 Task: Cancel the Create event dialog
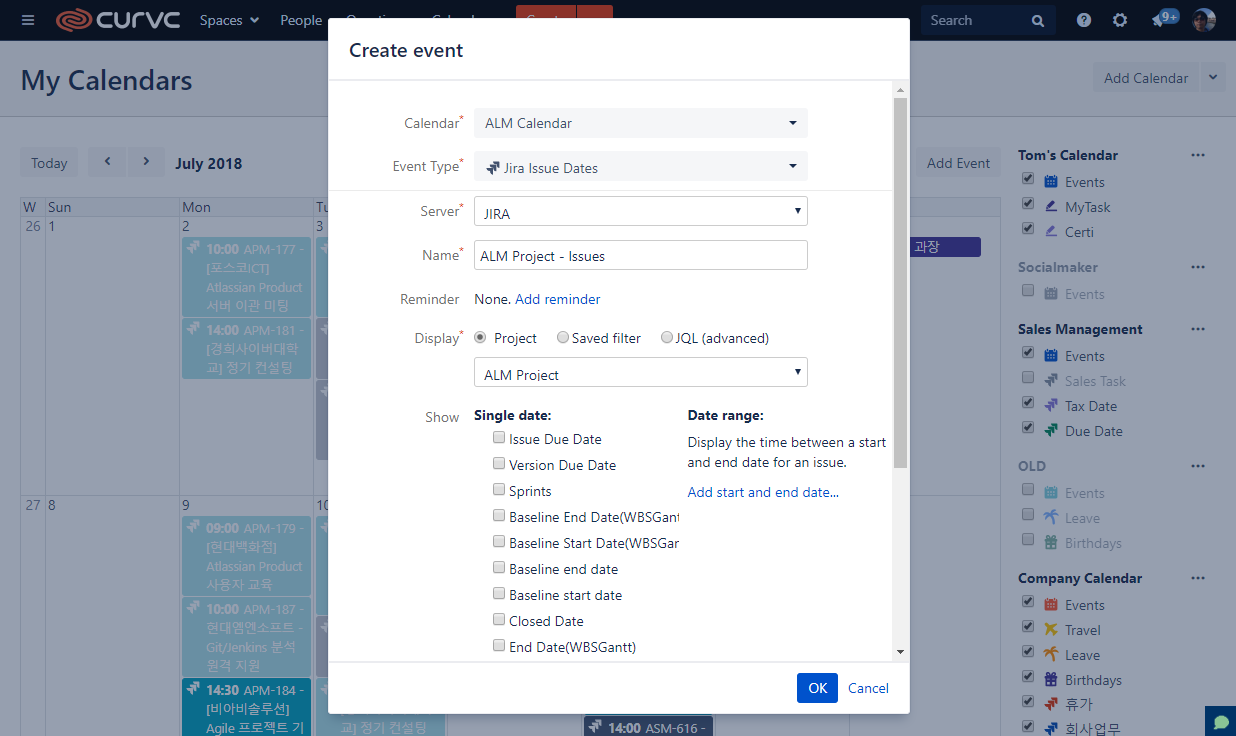coord(868,688)
